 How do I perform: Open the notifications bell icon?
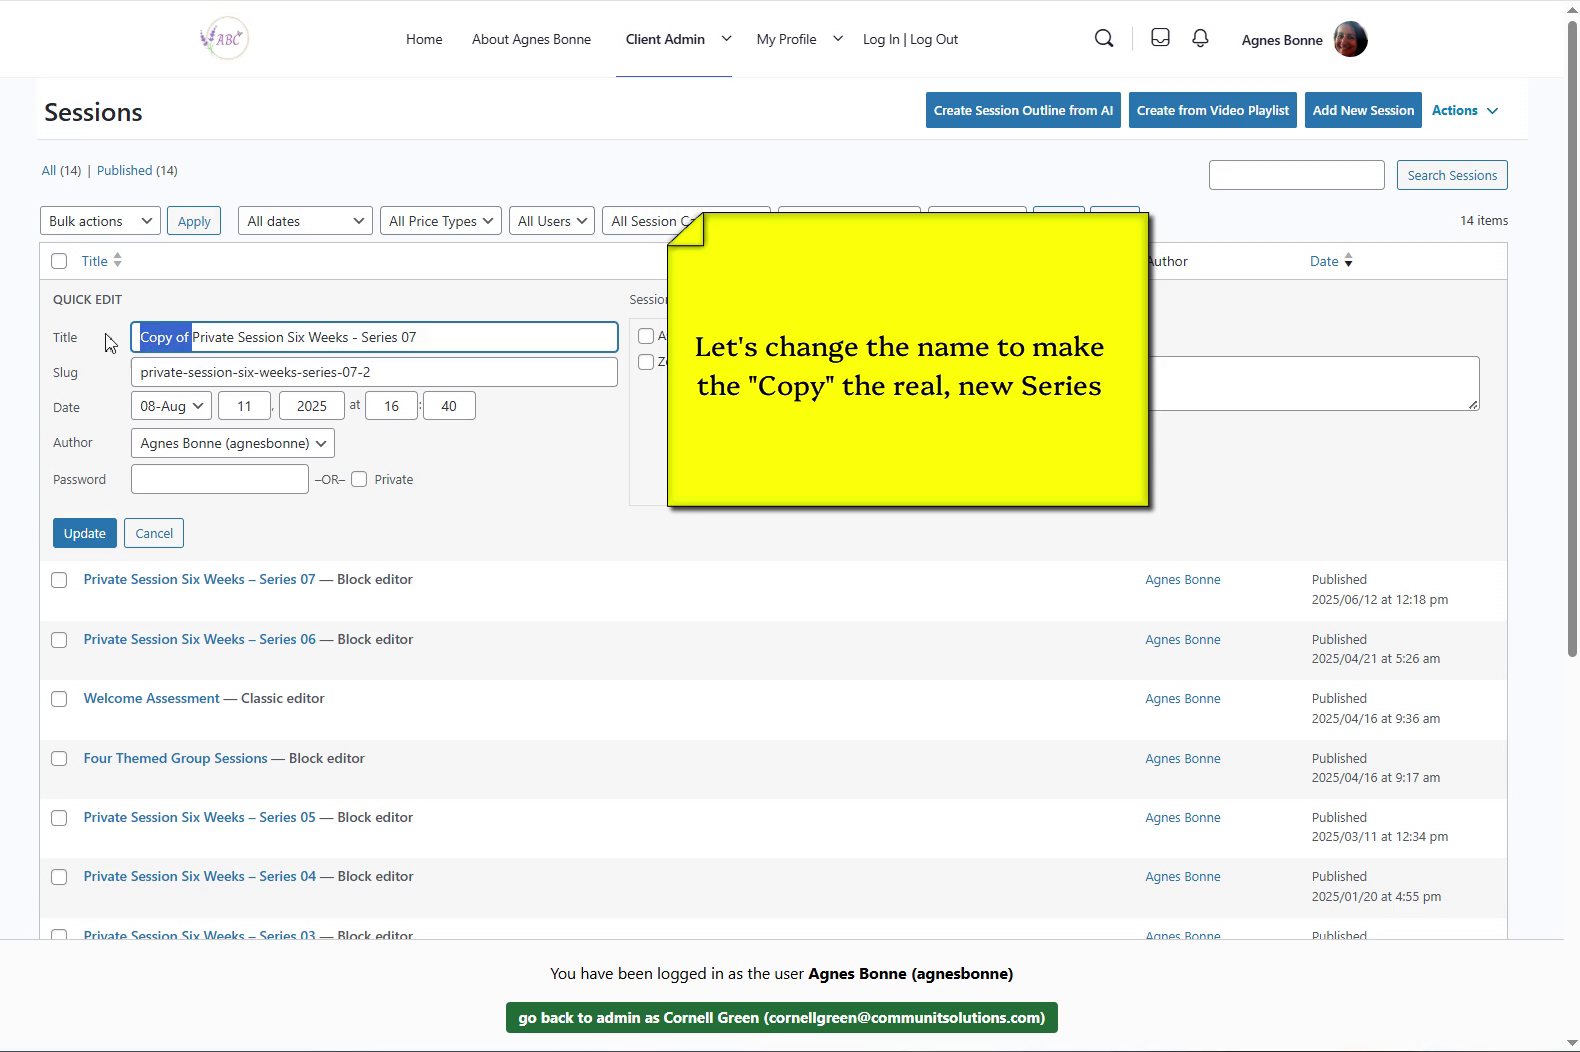(x=1200, y=38)
